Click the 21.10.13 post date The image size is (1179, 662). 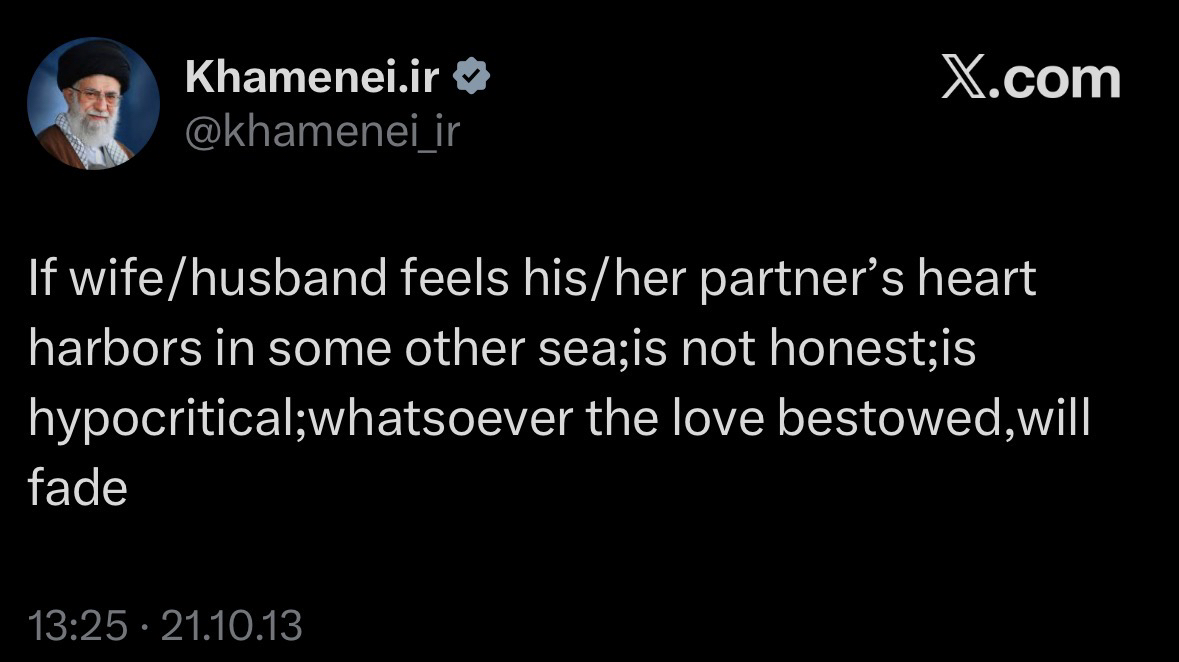point(231,627)
